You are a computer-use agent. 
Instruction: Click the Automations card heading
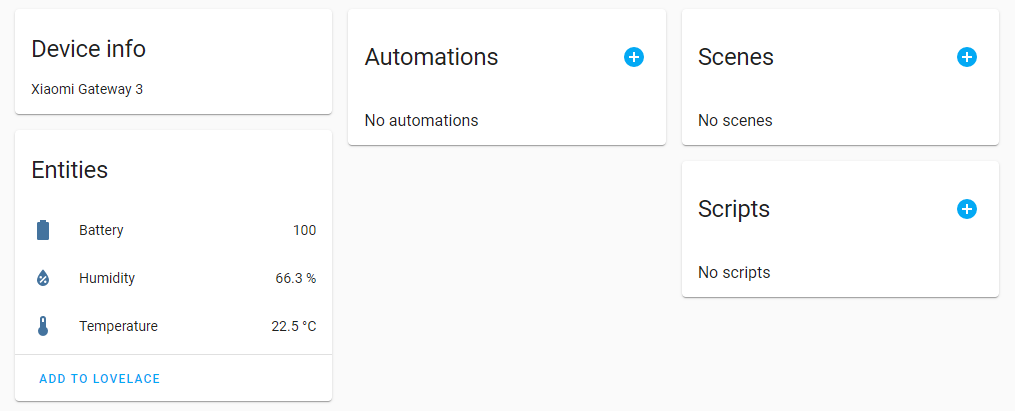pyautogui.click(x=431, y=57)
